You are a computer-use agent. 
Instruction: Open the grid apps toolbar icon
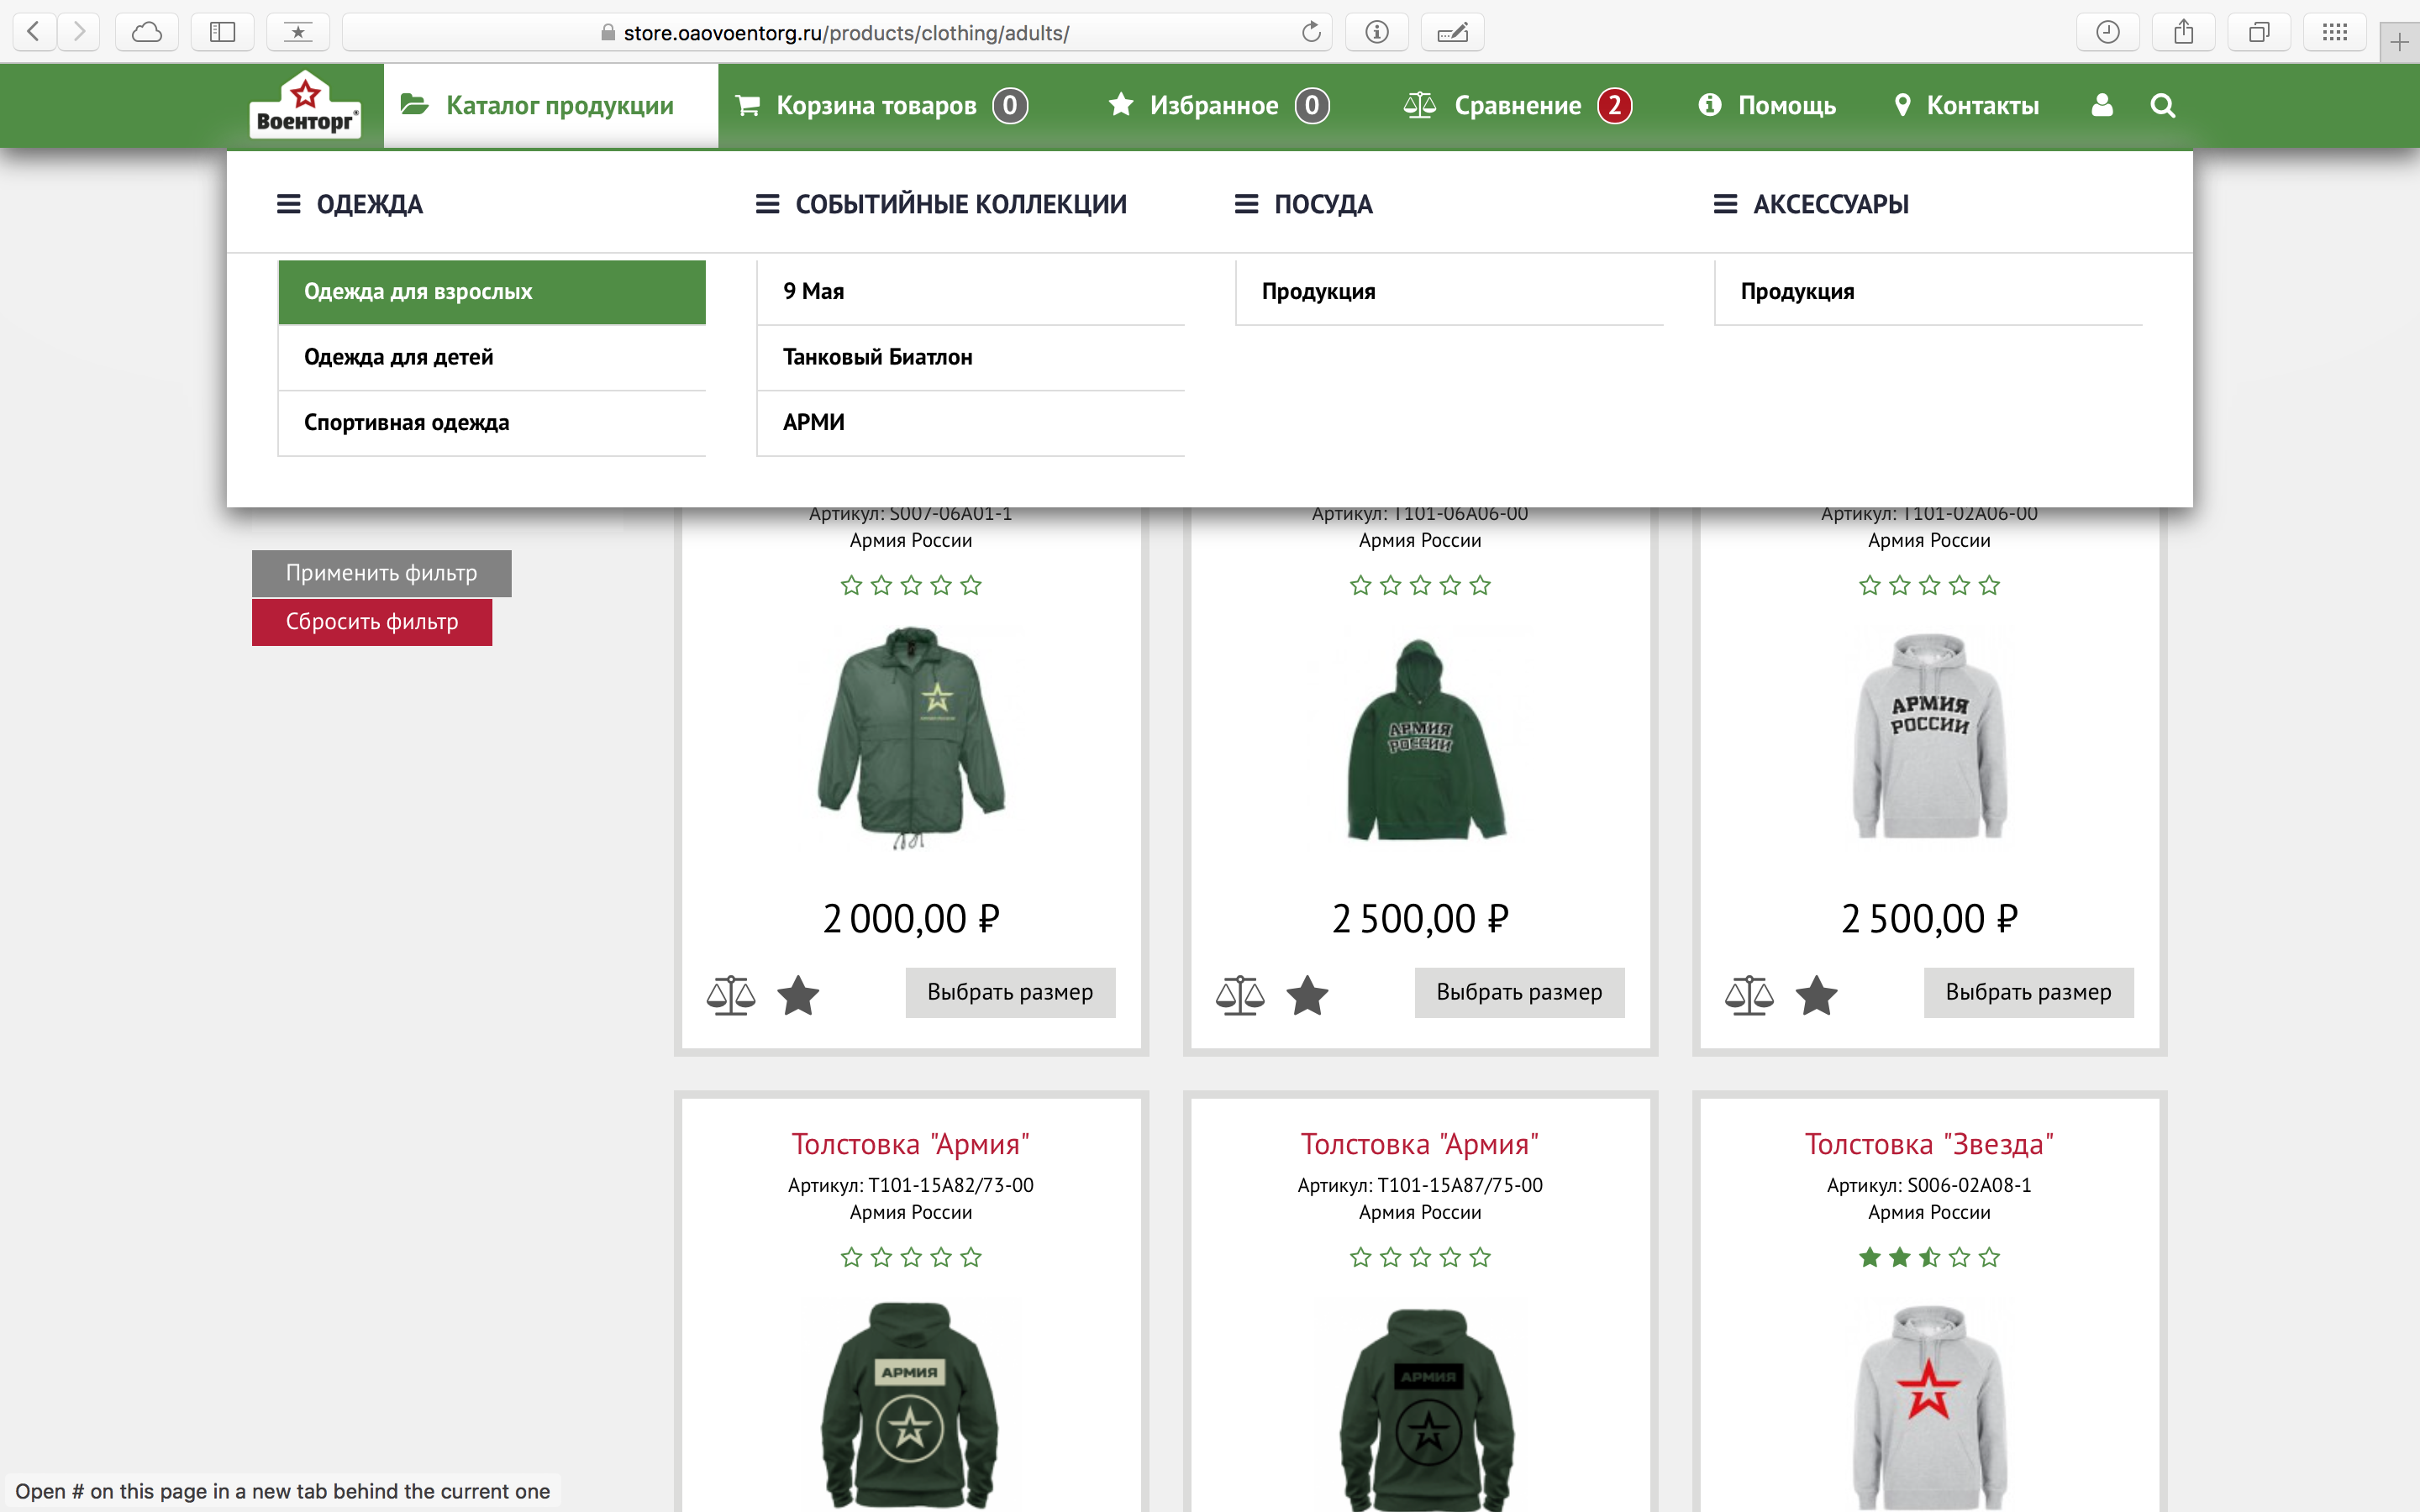pyautogui.click(x=2335, y=32)
